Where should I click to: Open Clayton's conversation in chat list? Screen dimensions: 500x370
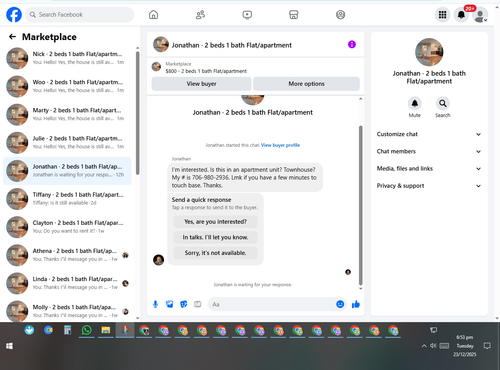click(x=67, y=227)
